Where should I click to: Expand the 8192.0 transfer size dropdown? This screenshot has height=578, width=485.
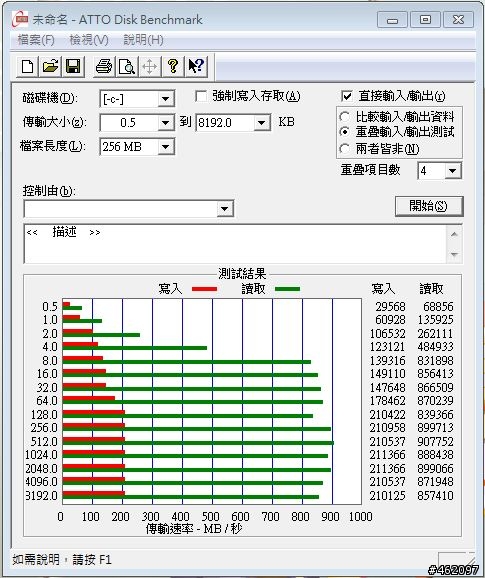pos(262,123)
